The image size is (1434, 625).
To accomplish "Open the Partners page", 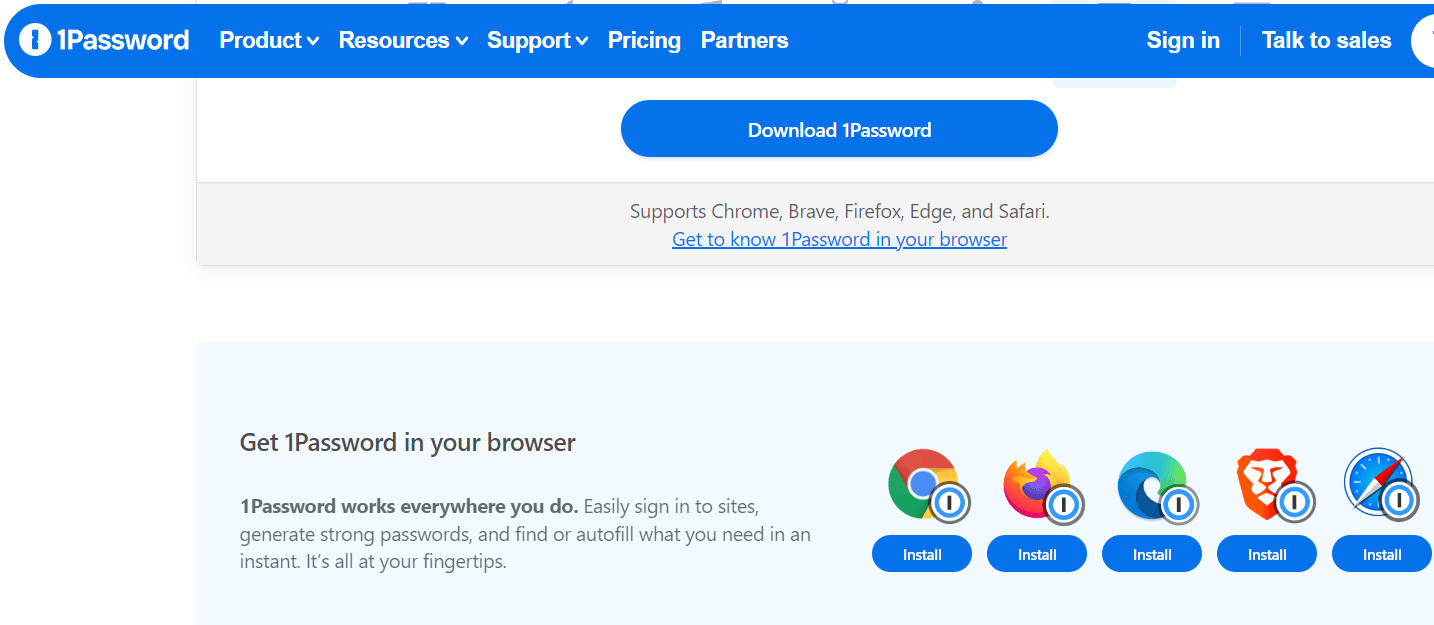I will tap(744, 40).
